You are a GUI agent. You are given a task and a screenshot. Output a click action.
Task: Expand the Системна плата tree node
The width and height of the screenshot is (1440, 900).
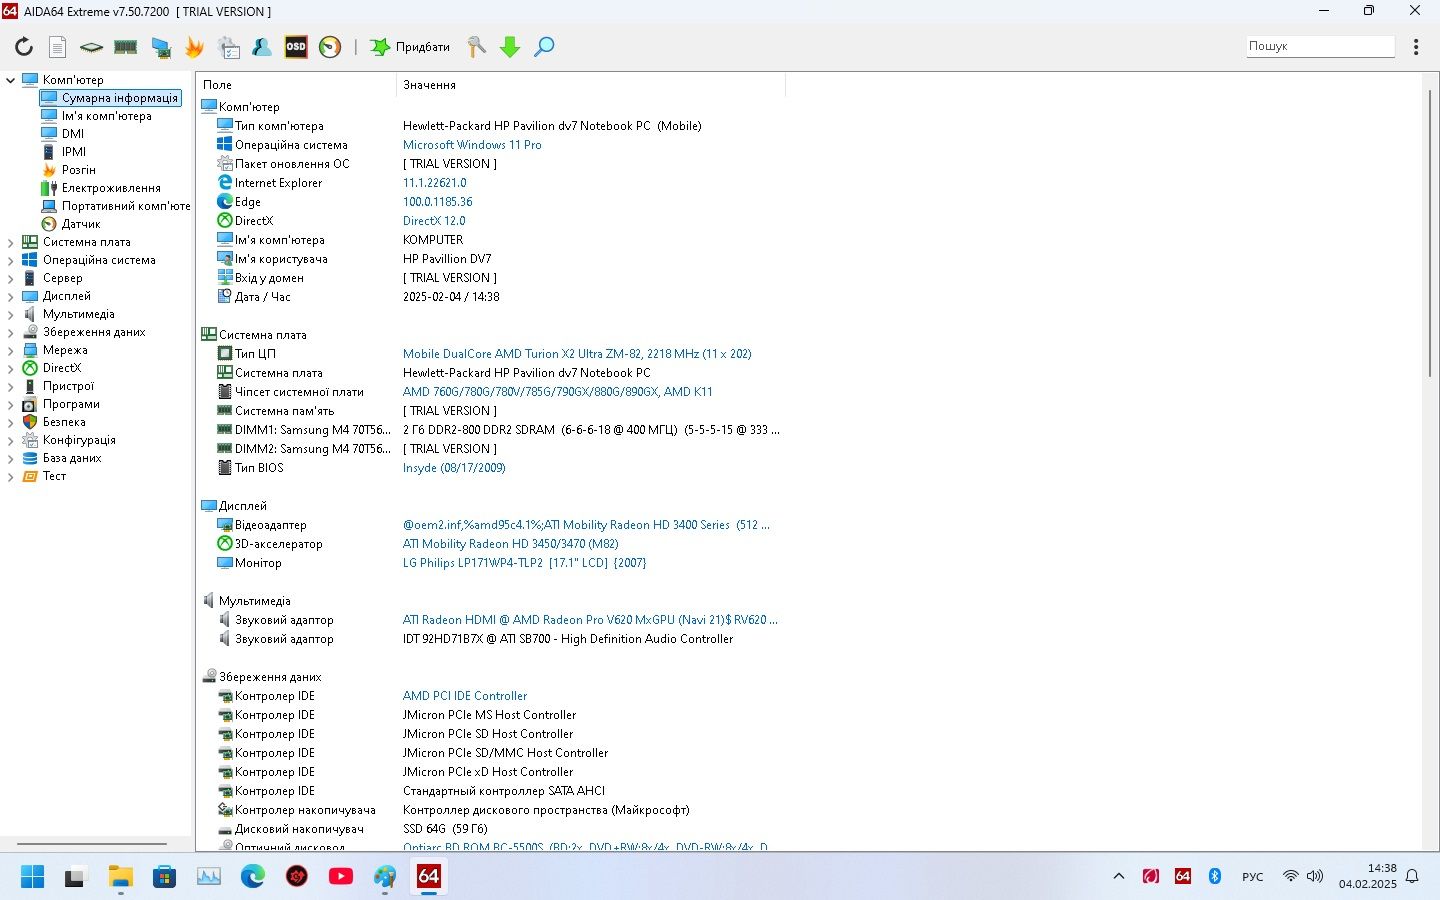pyautogui.click(x=11, y=242)
